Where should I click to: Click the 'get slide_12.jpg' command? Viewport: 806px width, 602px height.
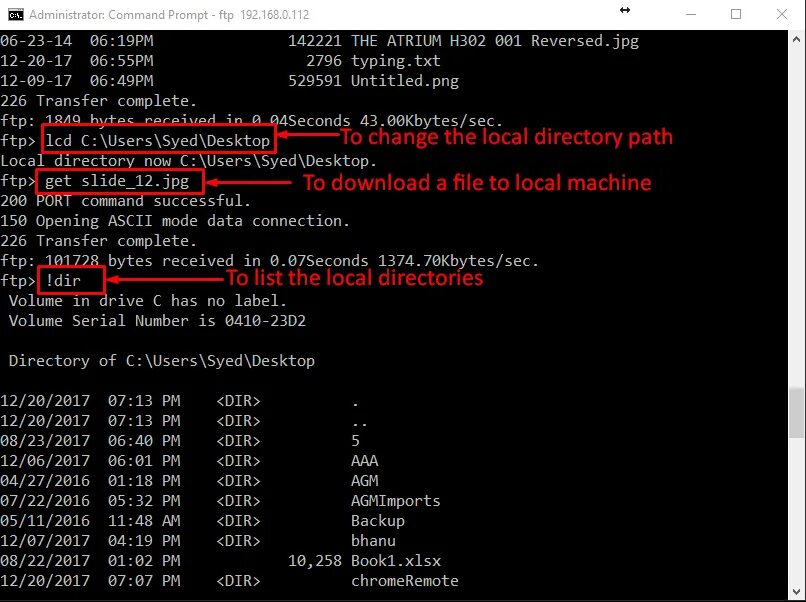tap(117, 181)
